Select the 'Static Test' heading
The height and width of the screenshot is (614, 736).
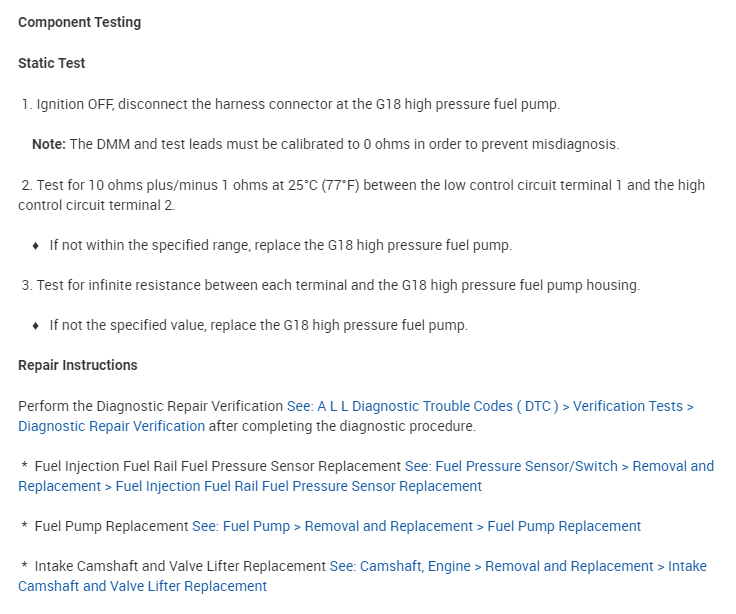pyautogui.click(x=52, y=63)
